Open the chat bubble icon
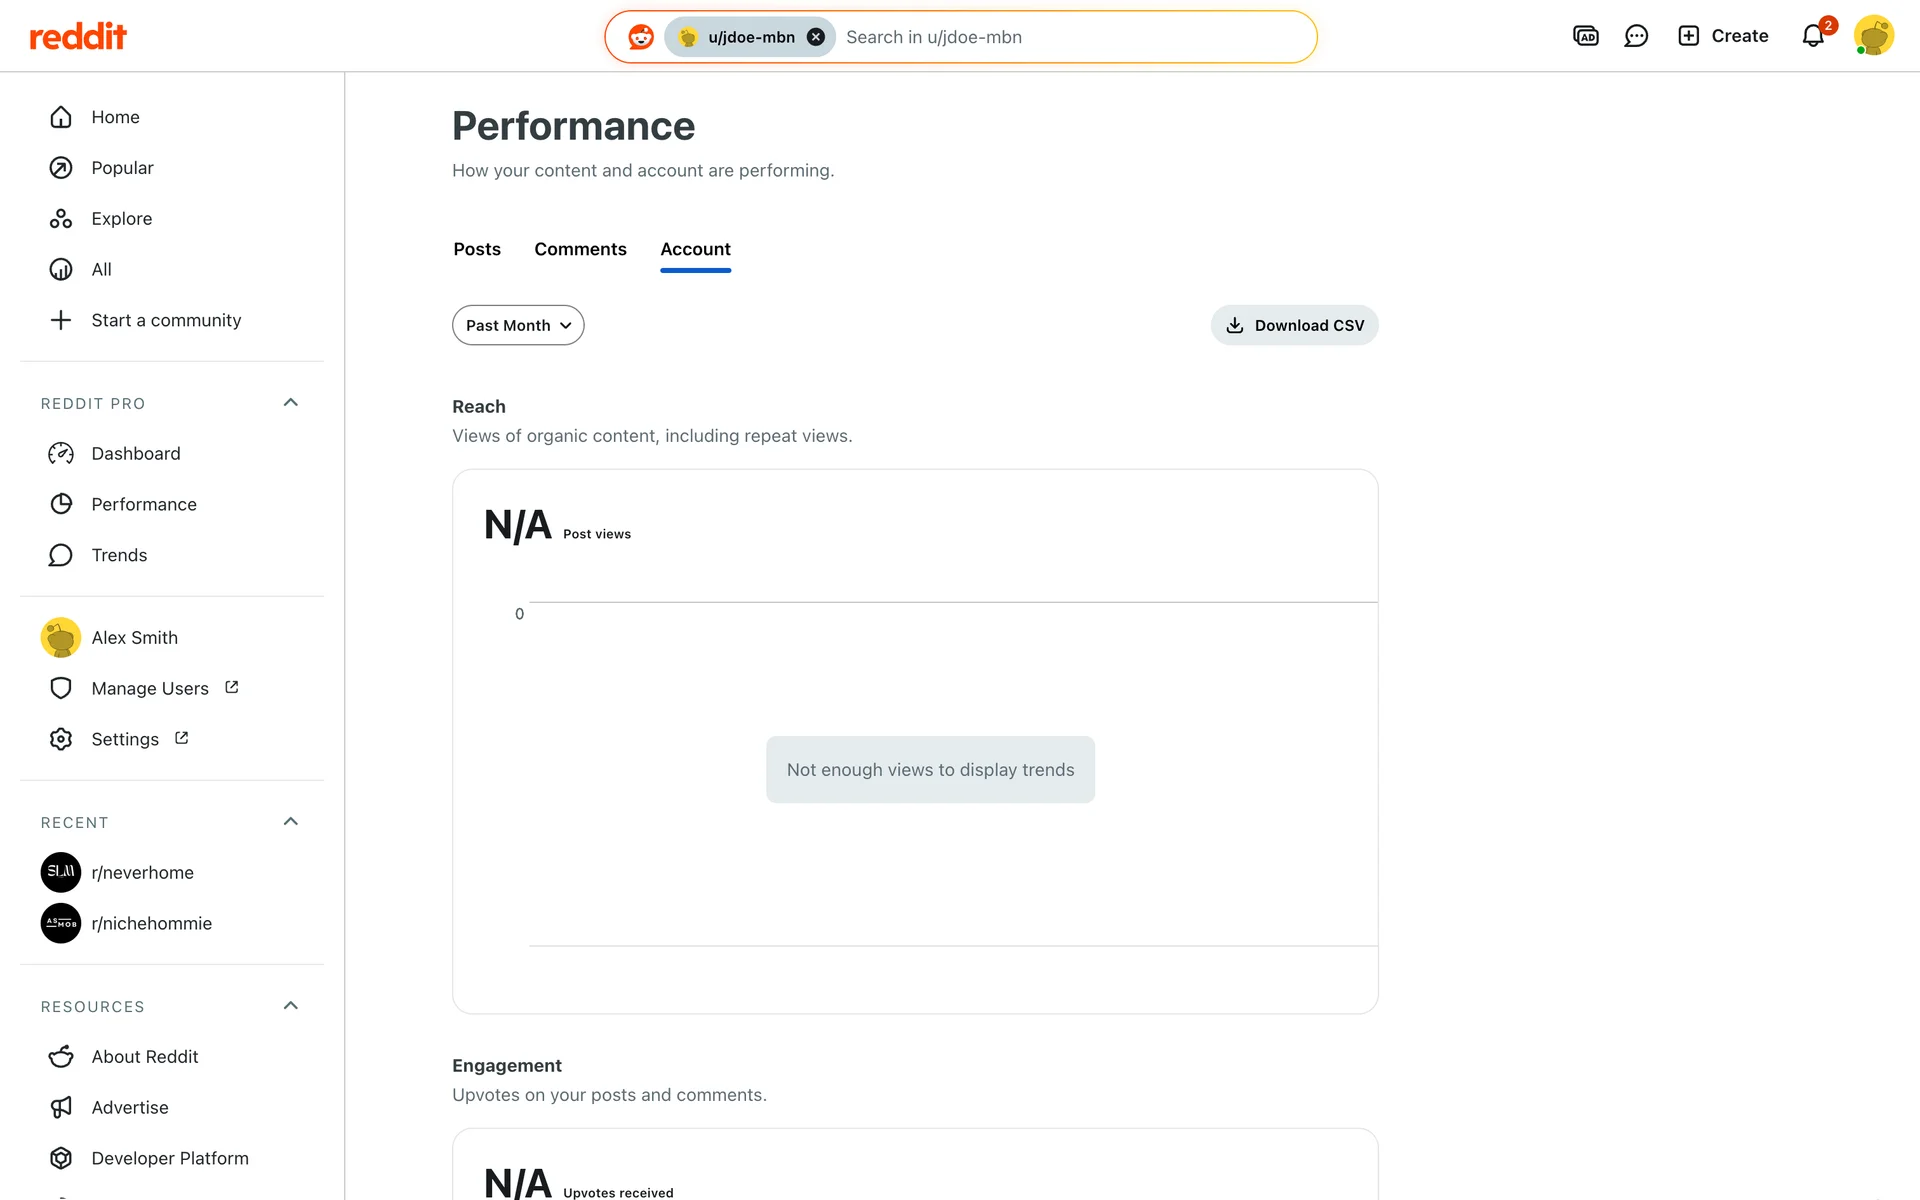This screenshot has height=1200, width=1920. click(1636, 36)
